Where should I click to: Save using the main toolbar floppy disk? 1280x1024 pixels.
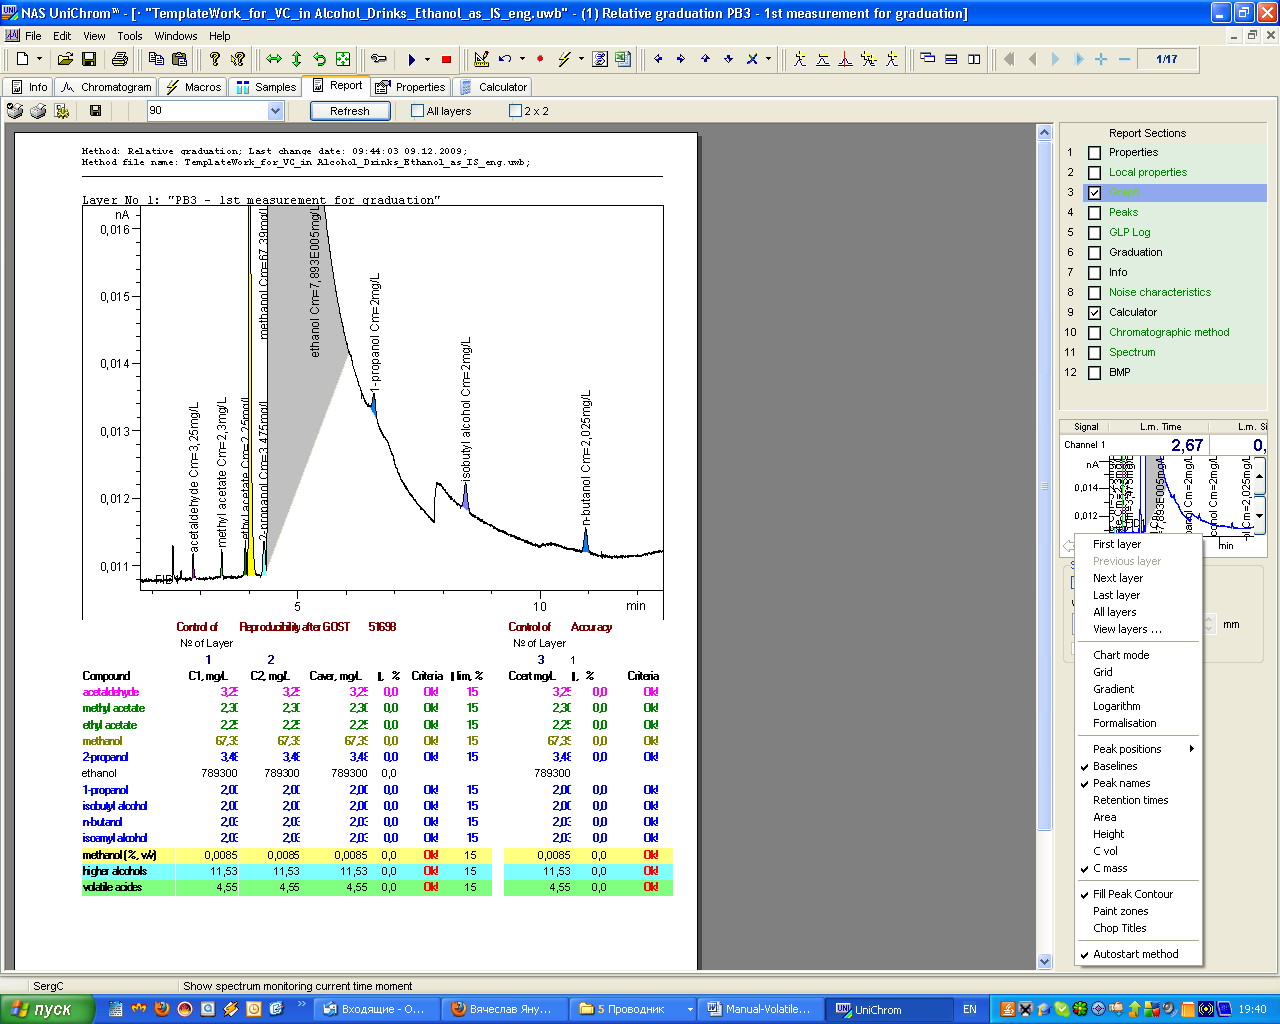[x=88, y=60]
